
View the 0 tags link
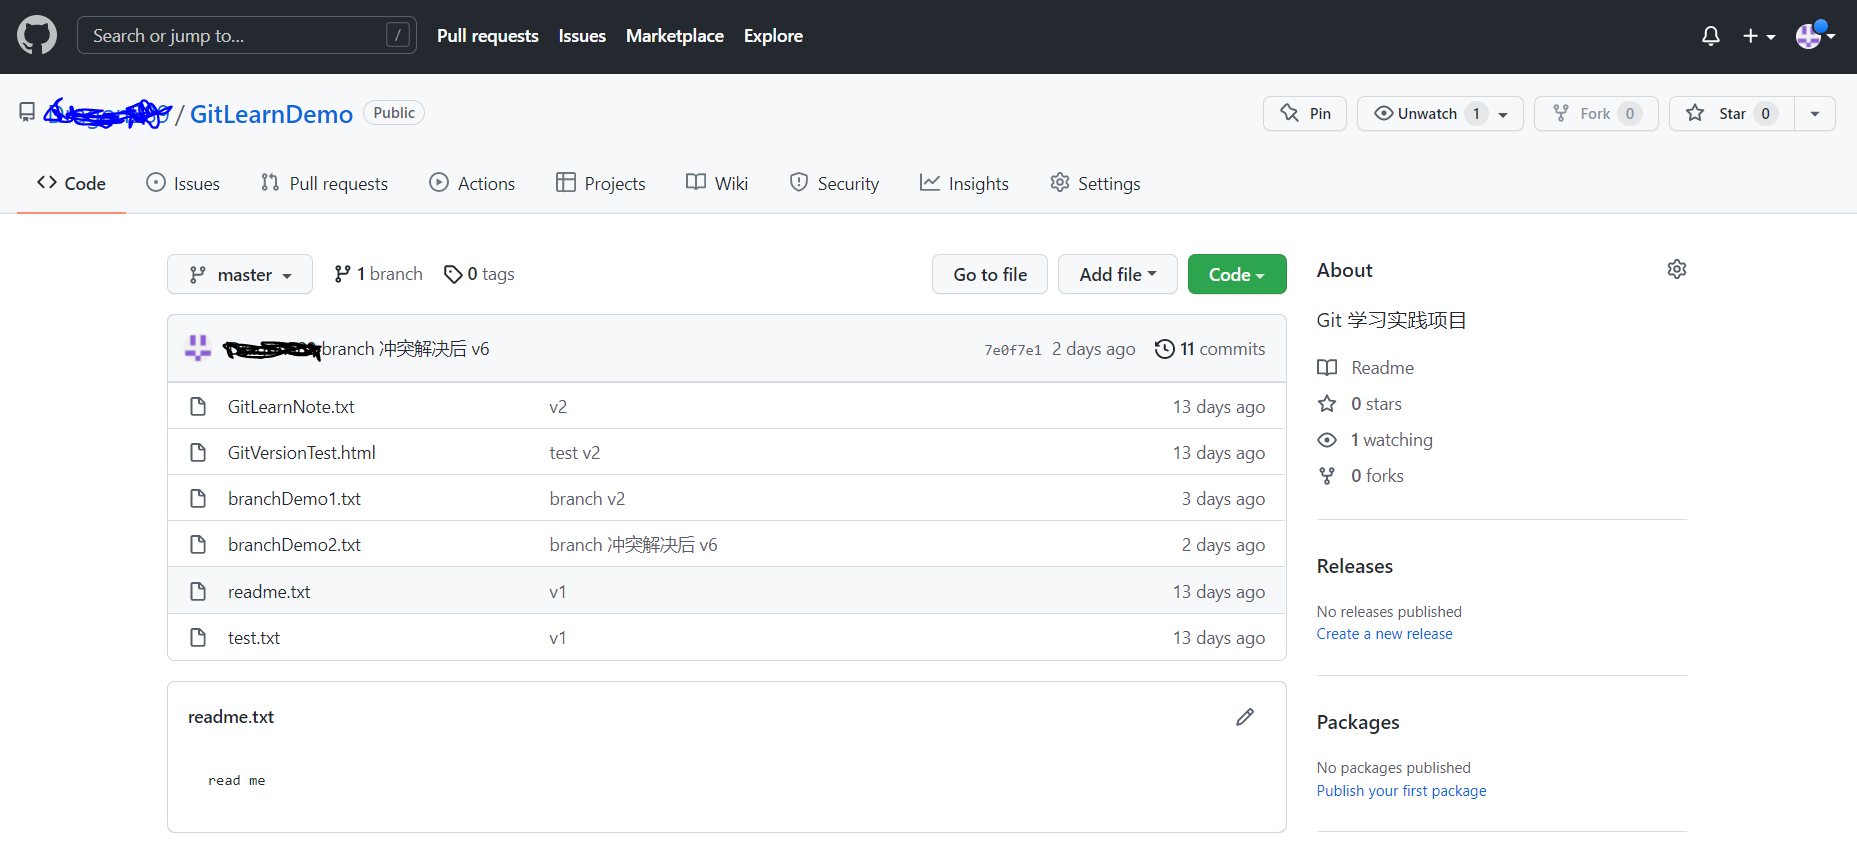coord(479,274)
